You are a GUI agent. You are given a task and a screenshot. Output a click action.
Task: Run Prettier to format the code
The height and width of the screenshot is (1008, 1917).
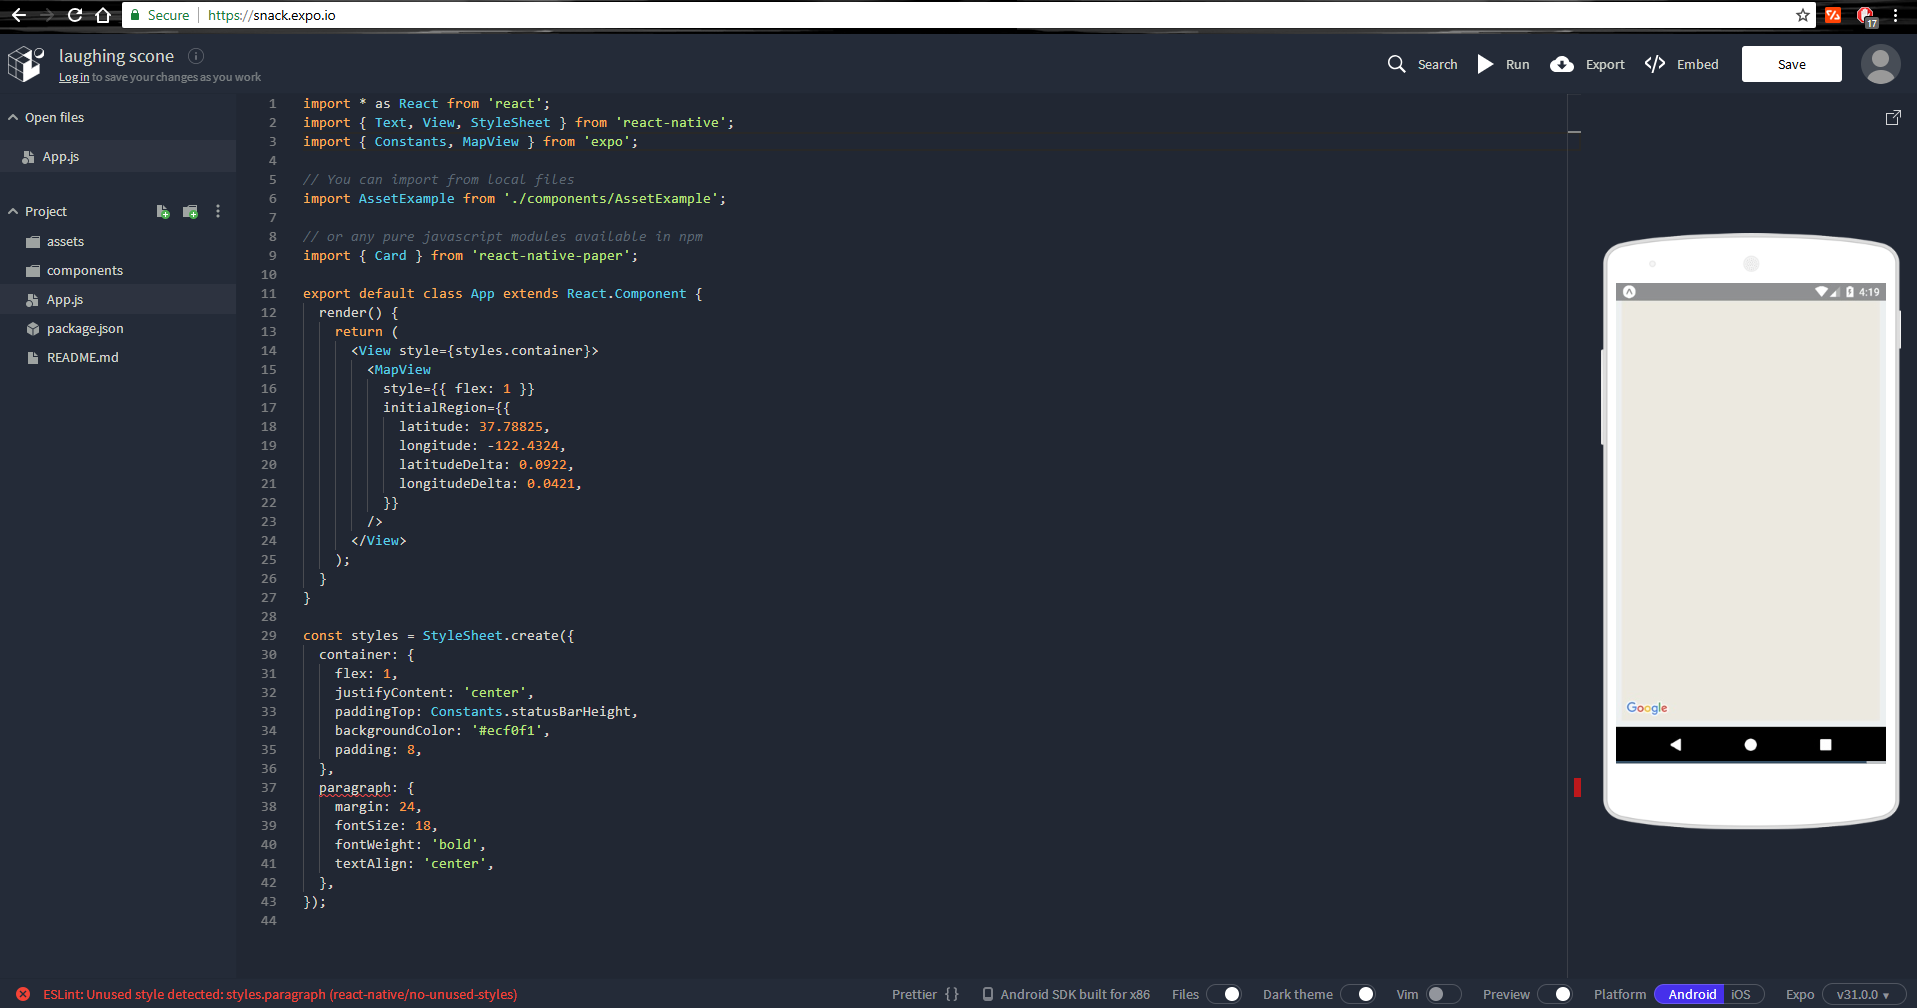point(925,993)
